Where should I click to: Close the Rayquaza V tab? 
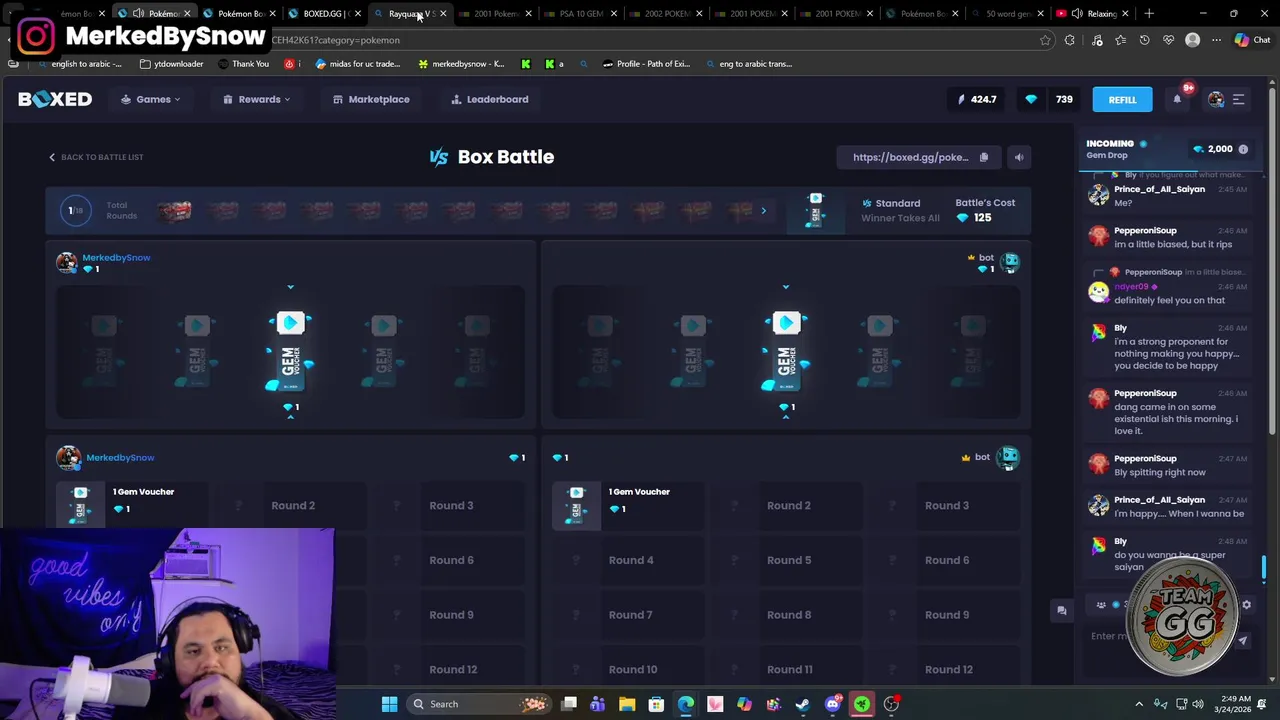tap(443, 14)
